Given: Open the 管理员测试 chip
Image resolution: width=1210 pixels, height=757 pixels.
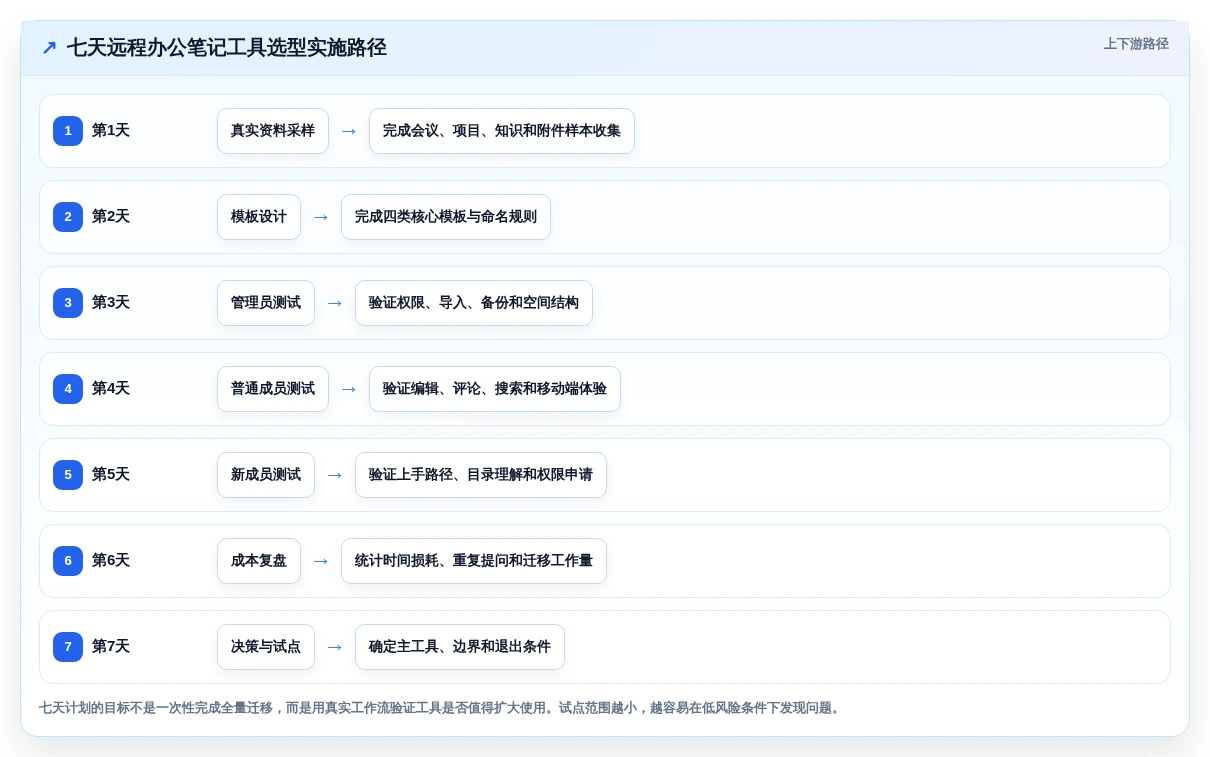Looking at the screenshot, I should (x=266, y=303).
